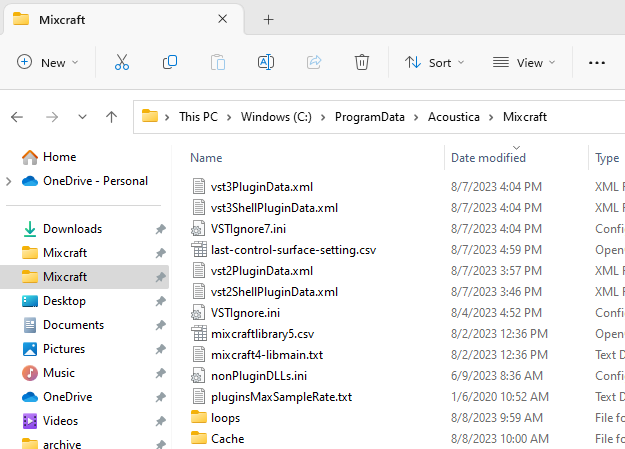Click the Cut scissors icon

pos(122,62)
